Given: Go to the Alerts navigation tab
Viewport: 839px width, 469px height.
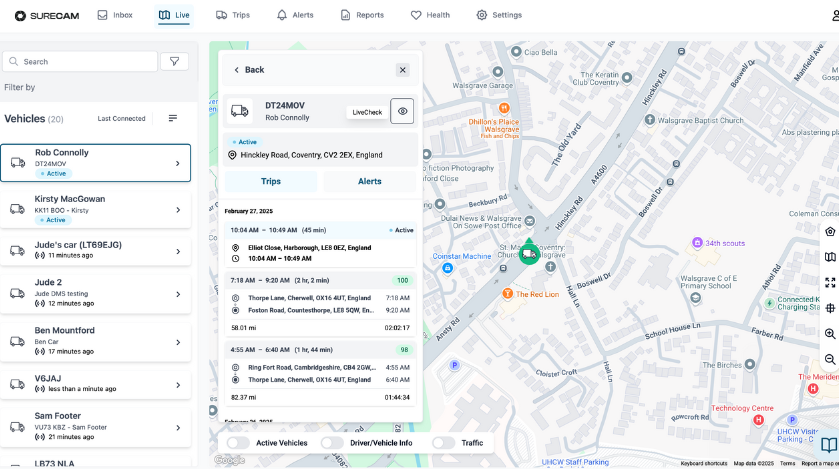Looking at the screenshot, I should click(x=295, y=15).
